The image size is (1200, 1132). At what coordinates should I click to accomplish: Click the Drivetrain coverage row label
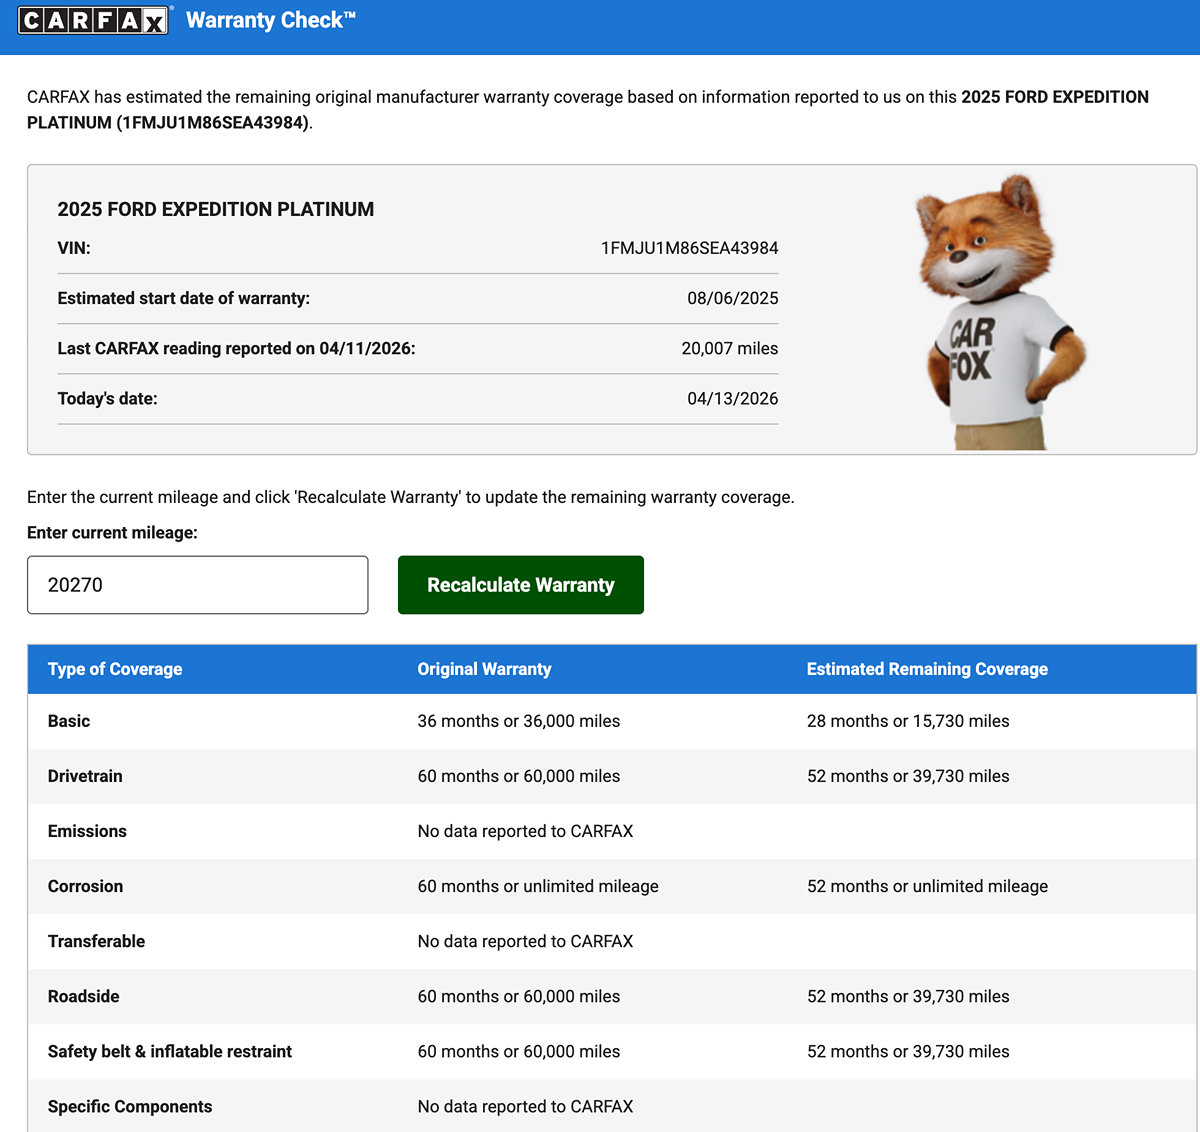point(85,776)
